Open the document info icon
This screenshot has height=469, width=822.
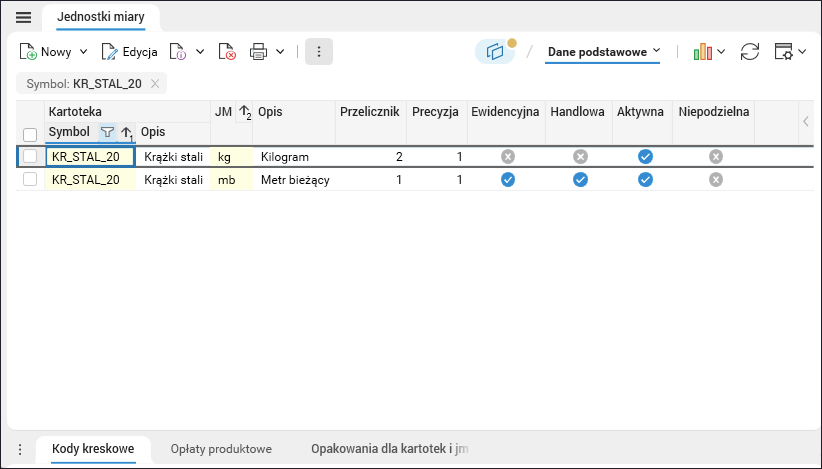point(178,52)
